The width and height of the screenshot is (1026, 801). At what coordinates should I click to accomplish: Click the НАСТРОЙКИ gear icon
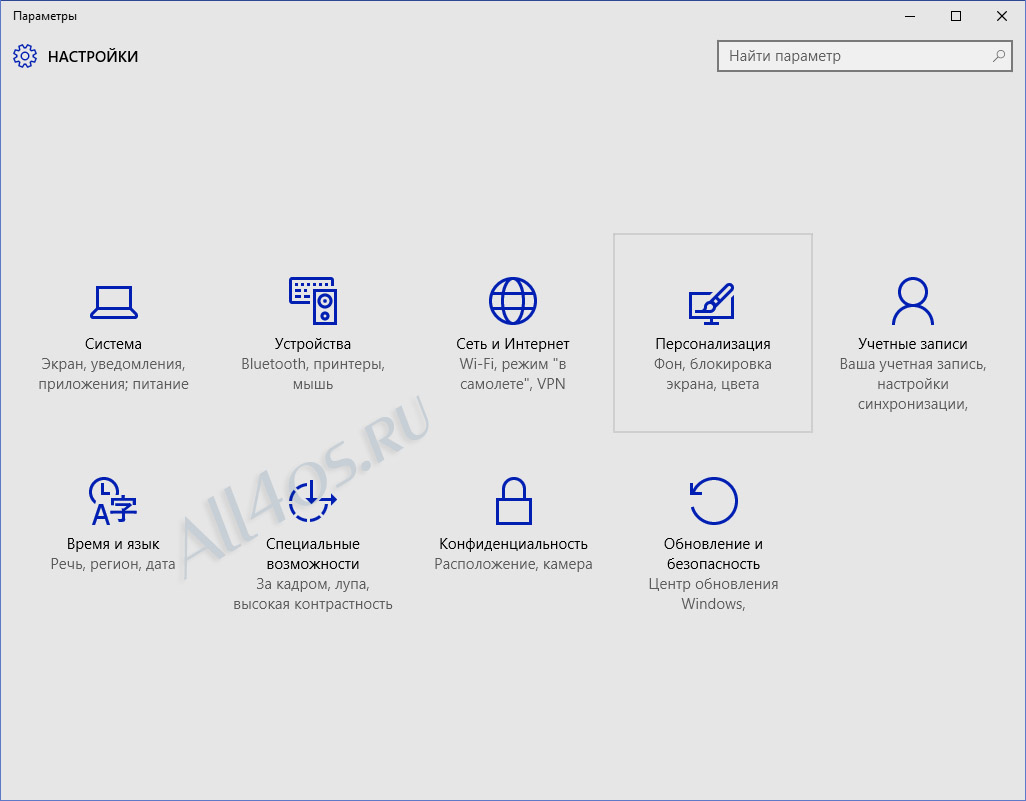click(x=25, y=56)
